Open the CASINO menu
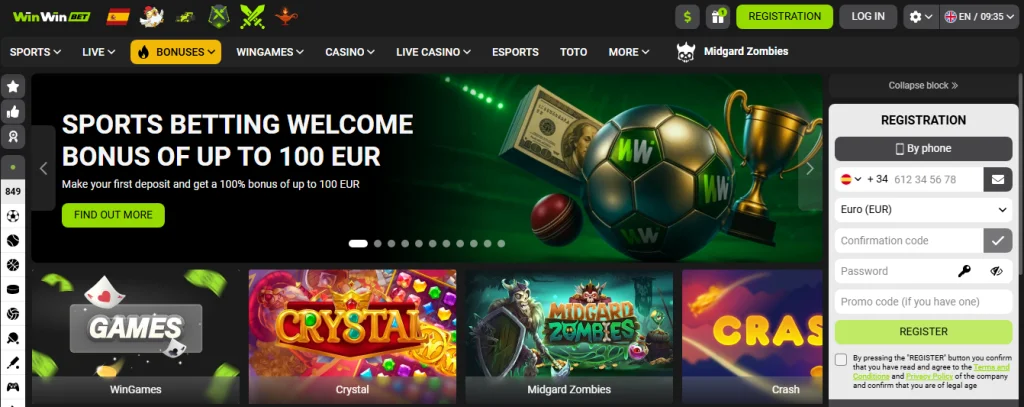The height and width of the screenshot is (407, 1024). click(350, 52)
